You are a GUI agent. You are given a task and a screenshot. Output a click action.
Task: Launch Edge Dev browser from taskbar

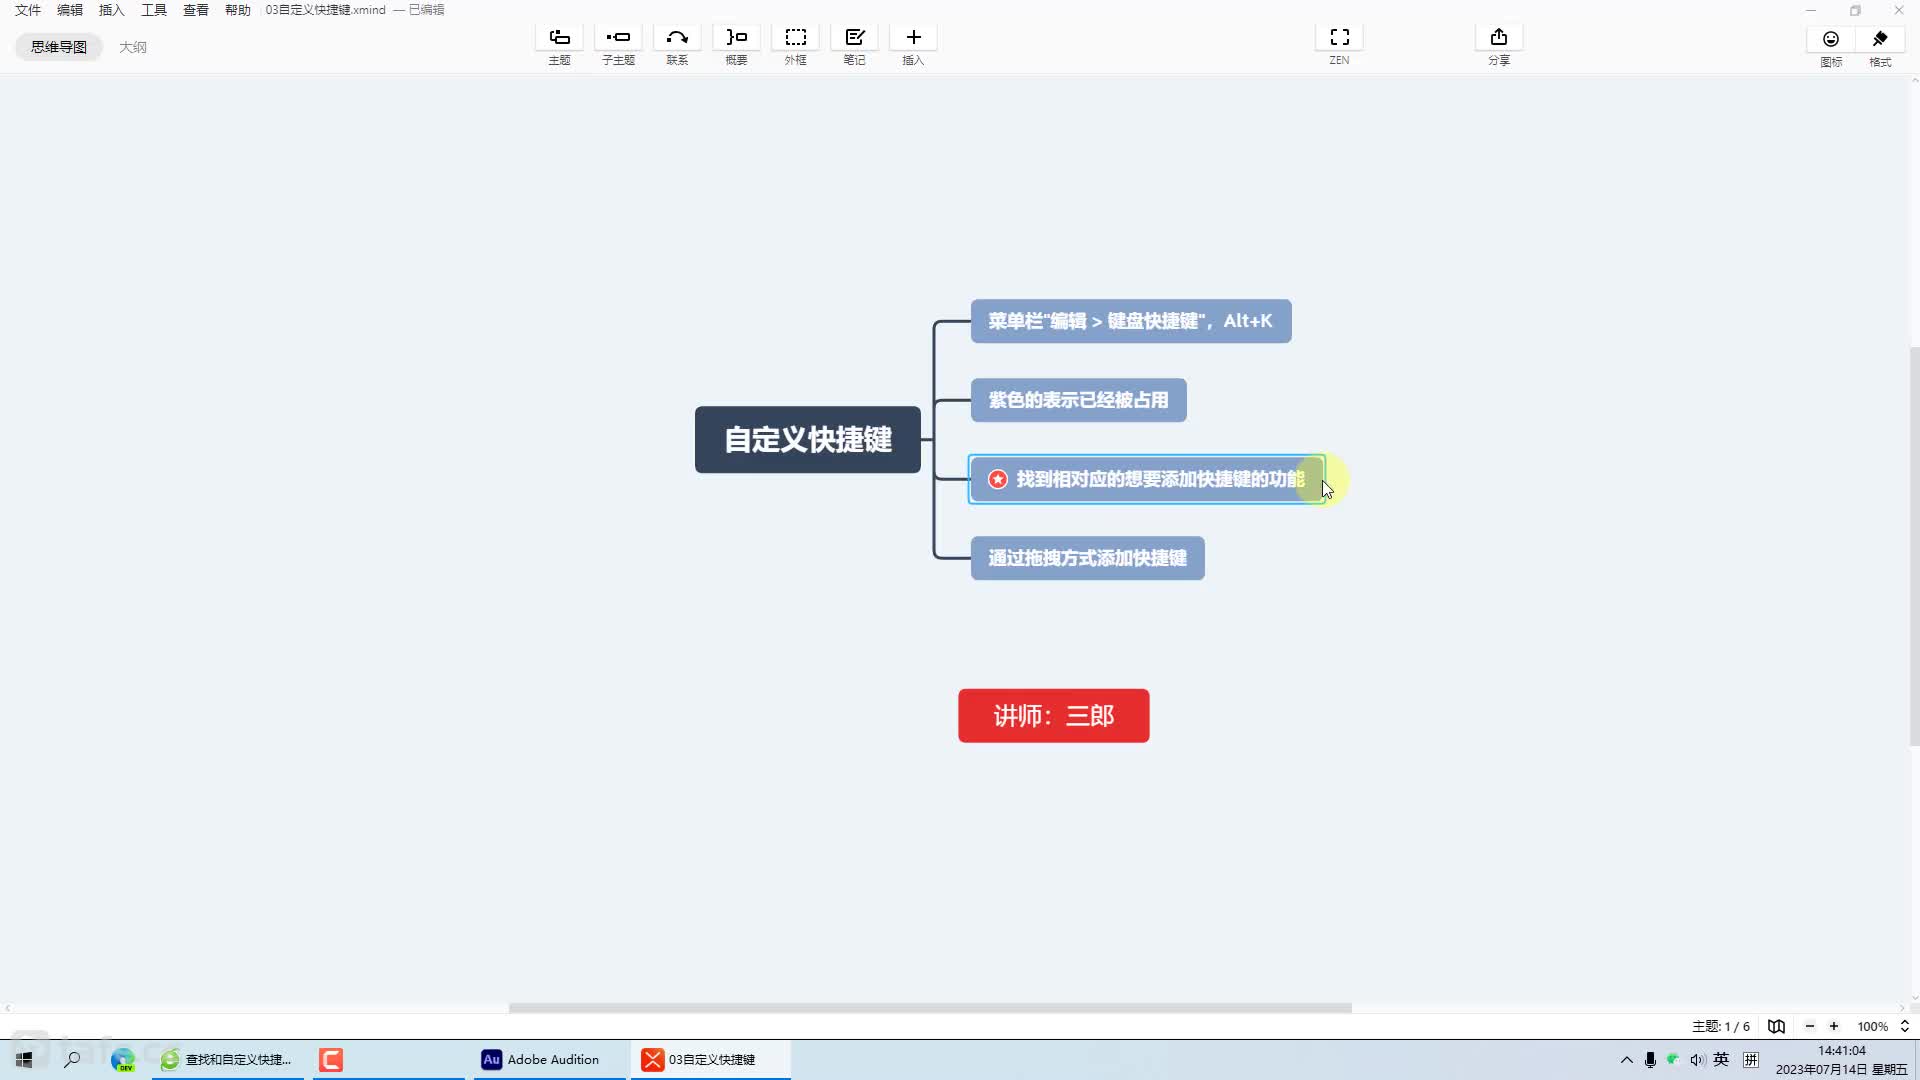click(123, 1059)
